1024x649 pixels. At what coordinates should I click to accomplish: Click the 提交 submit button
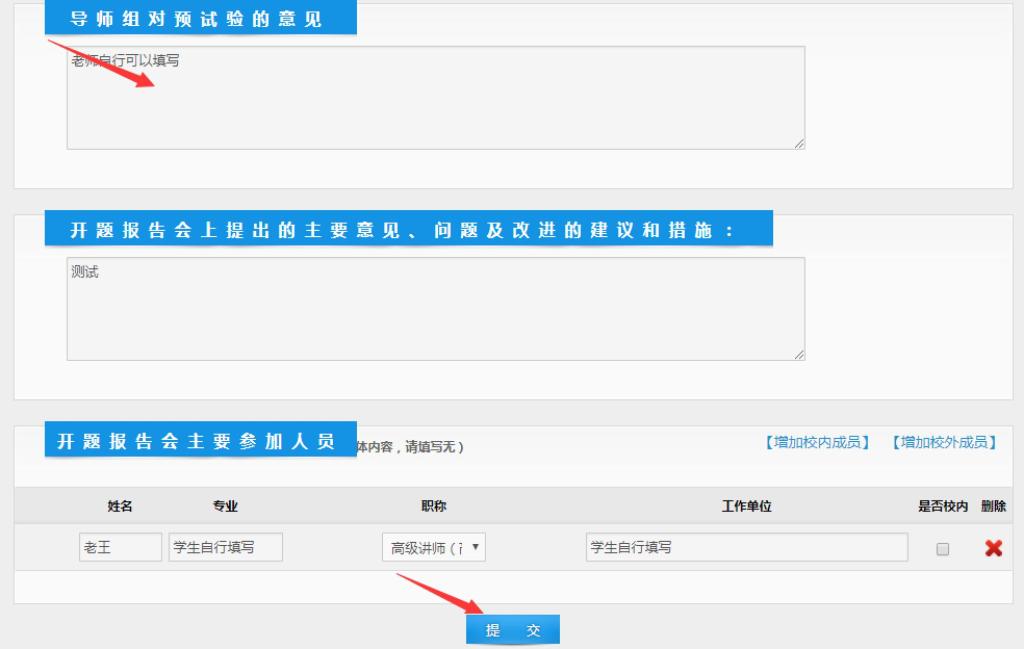click(512, 630)
